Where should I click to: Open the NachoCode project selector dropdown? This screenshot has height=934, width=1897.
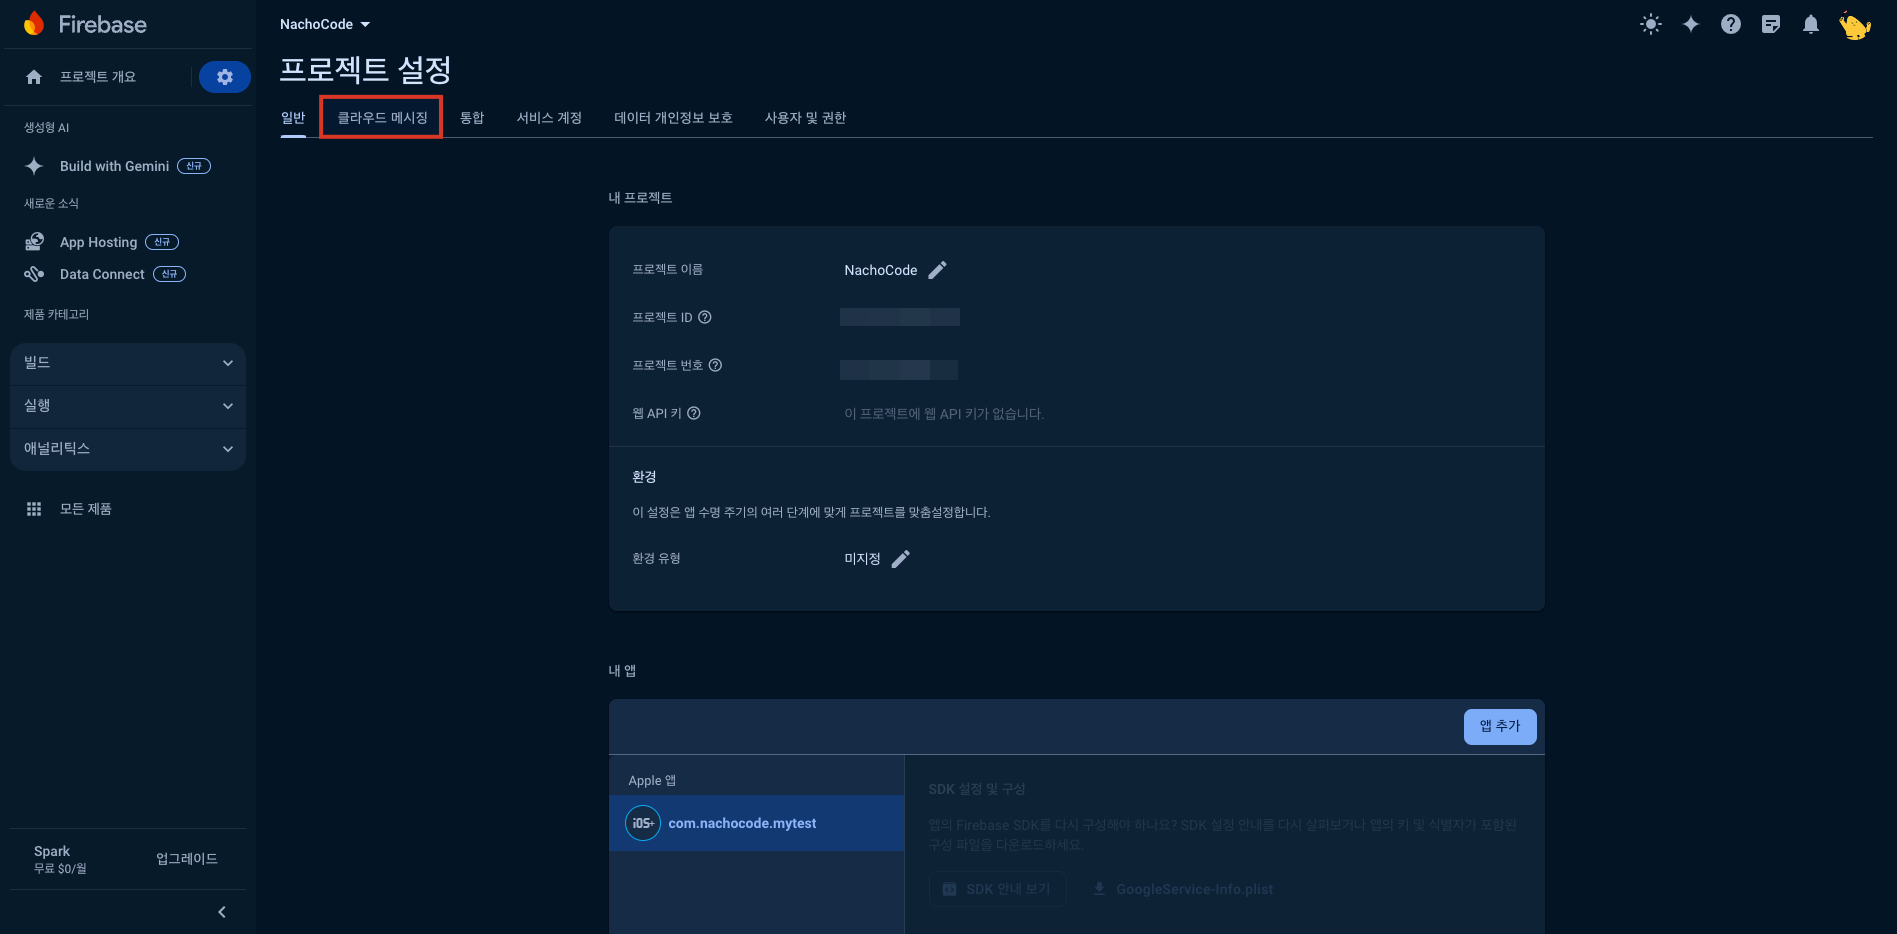(x=325, y=24)
